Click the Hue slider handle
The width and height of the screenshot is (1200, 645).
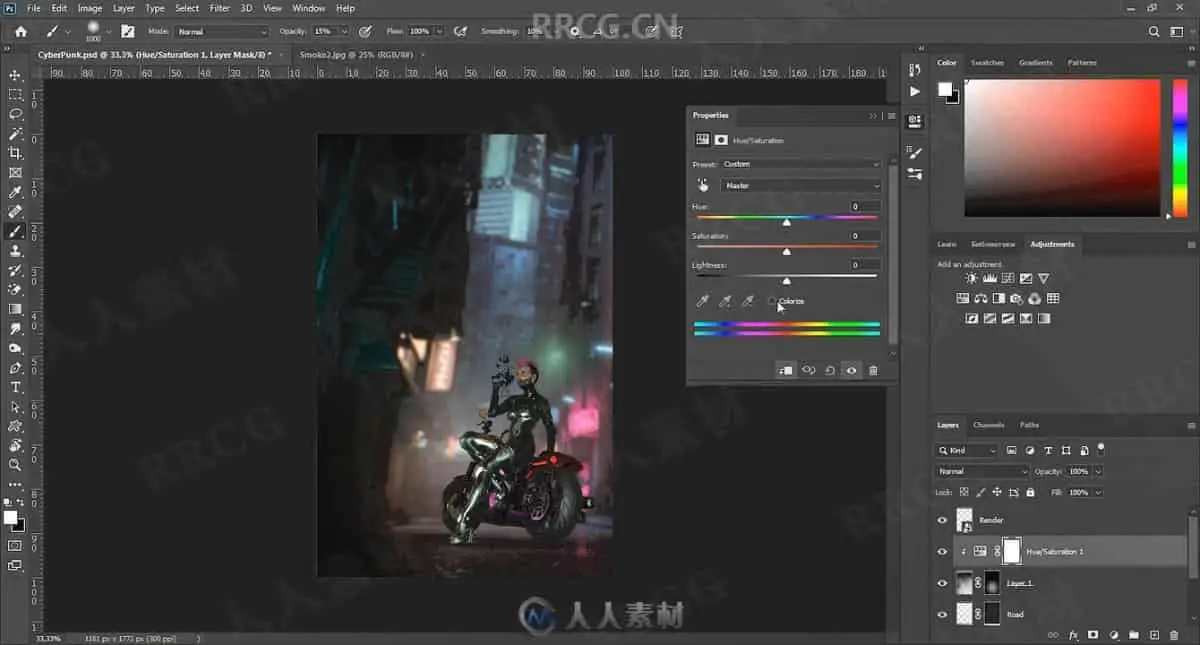pos(786,222)
